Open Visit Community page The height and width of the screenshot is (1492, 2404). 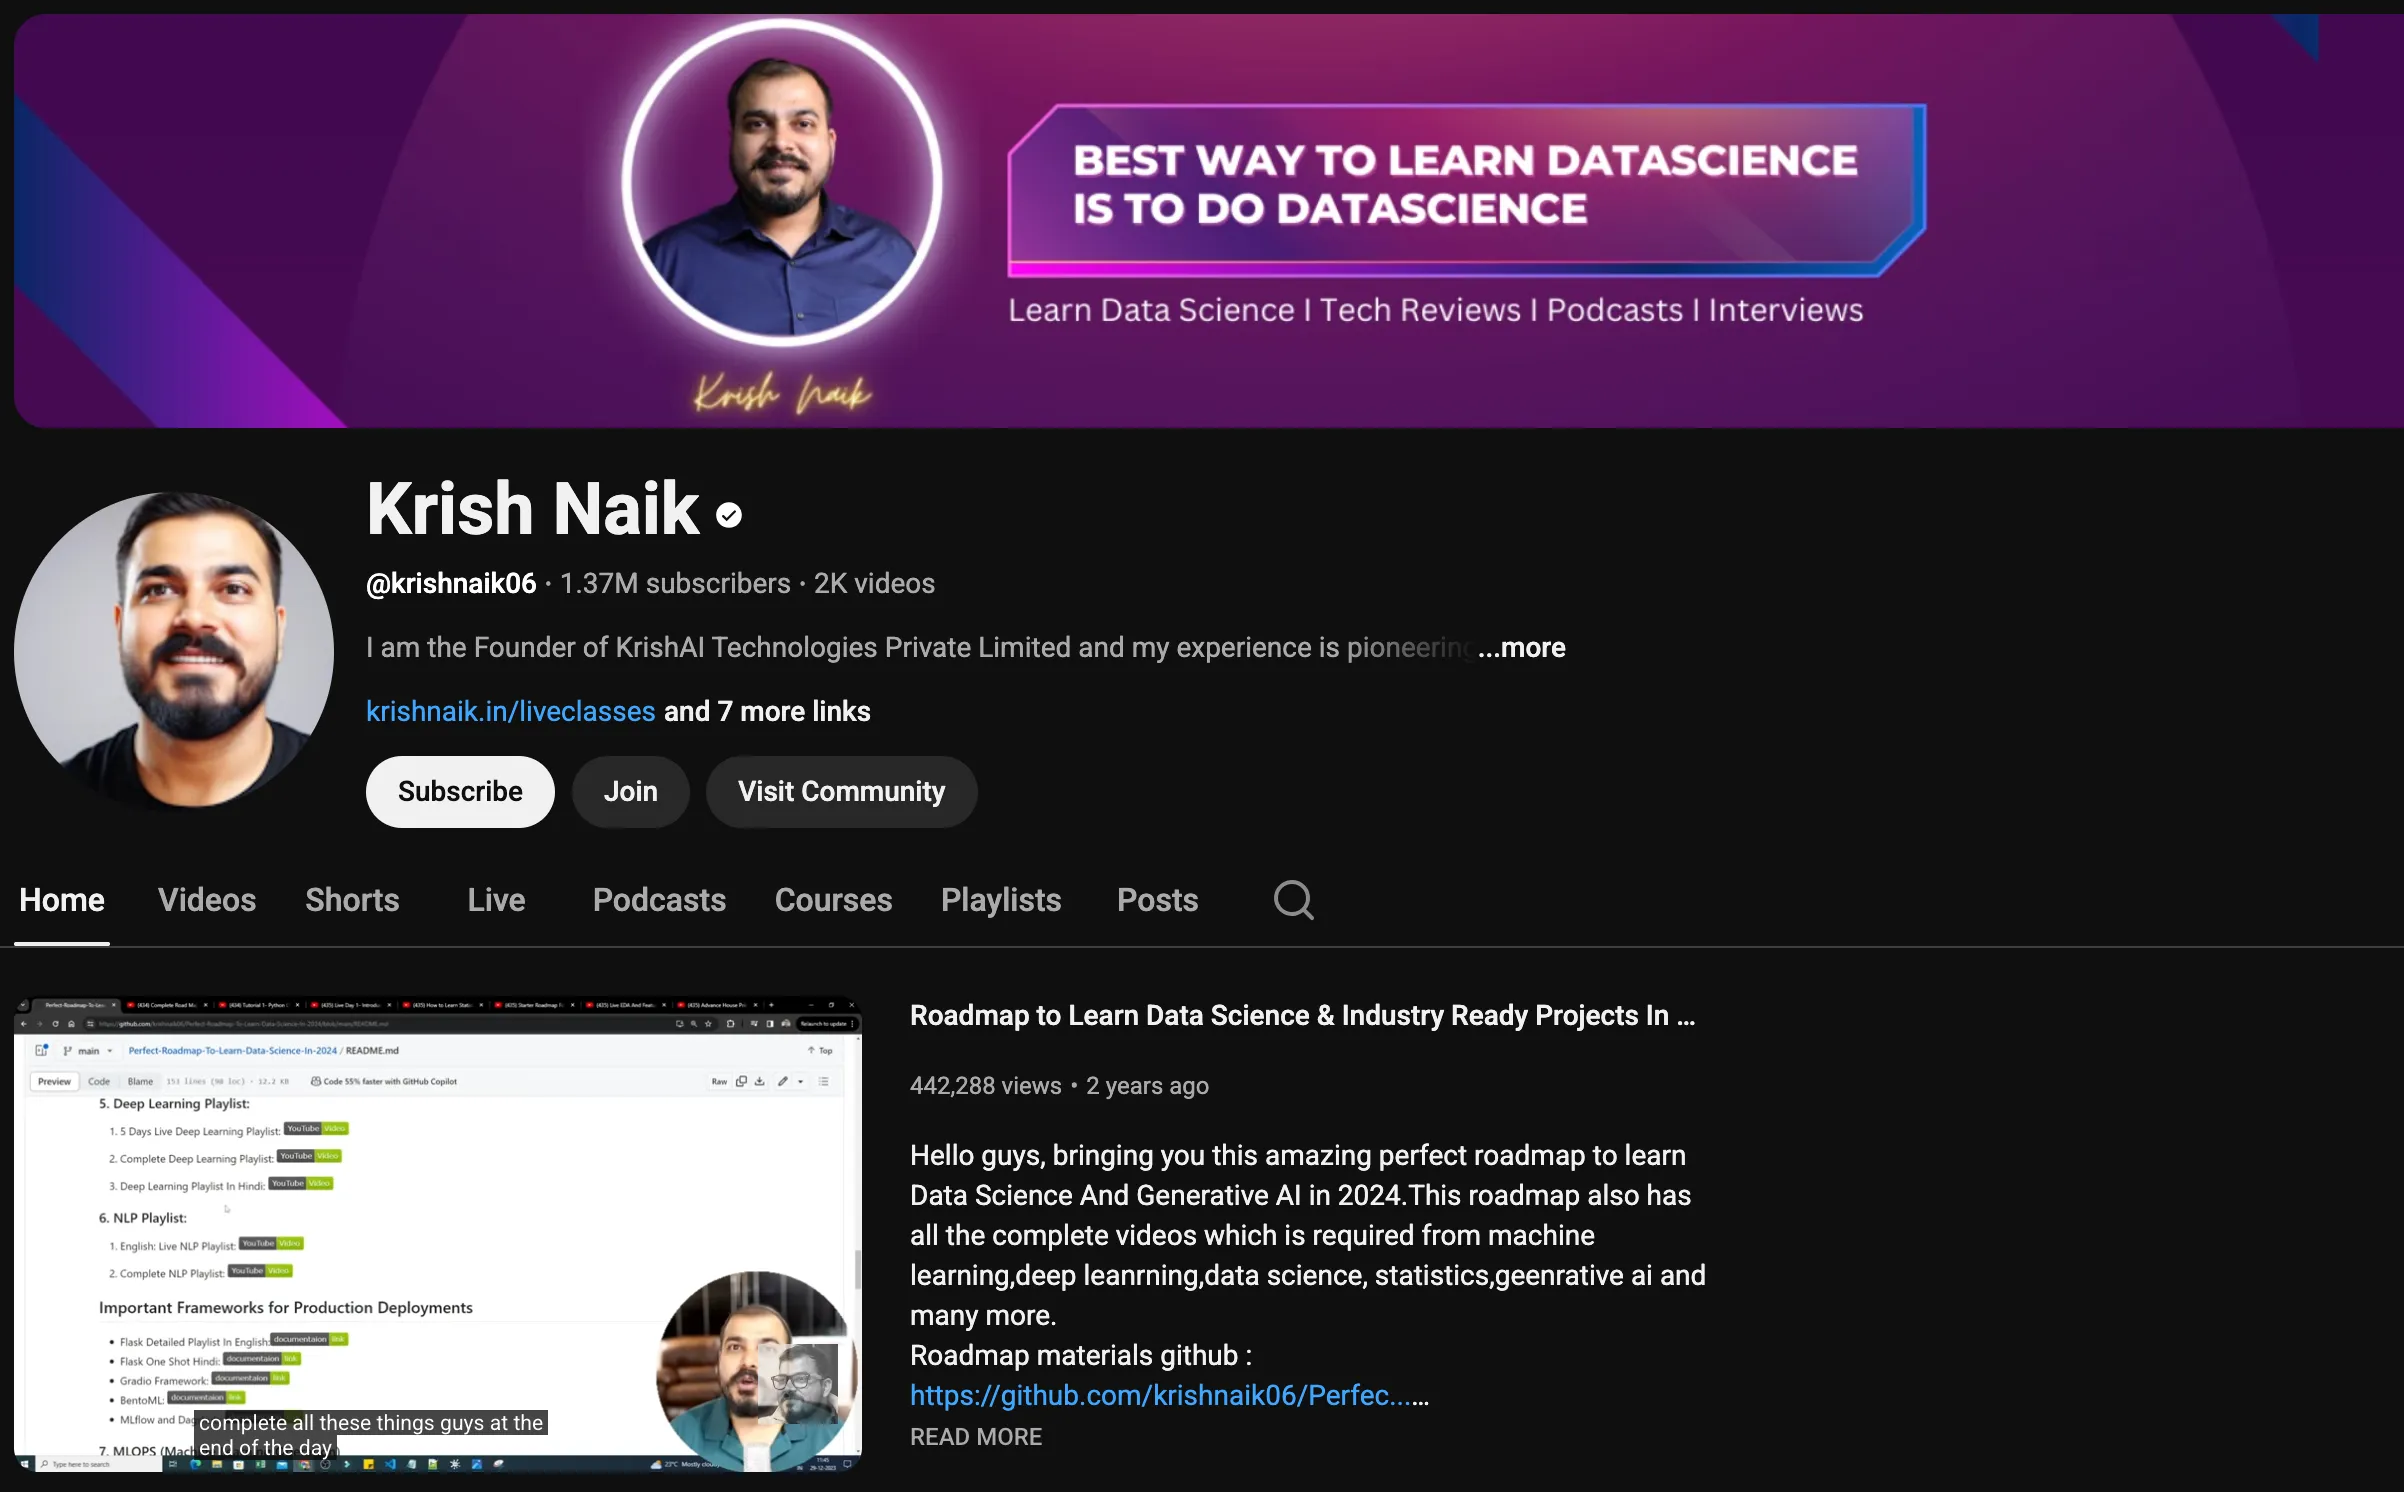click(841, 791)
